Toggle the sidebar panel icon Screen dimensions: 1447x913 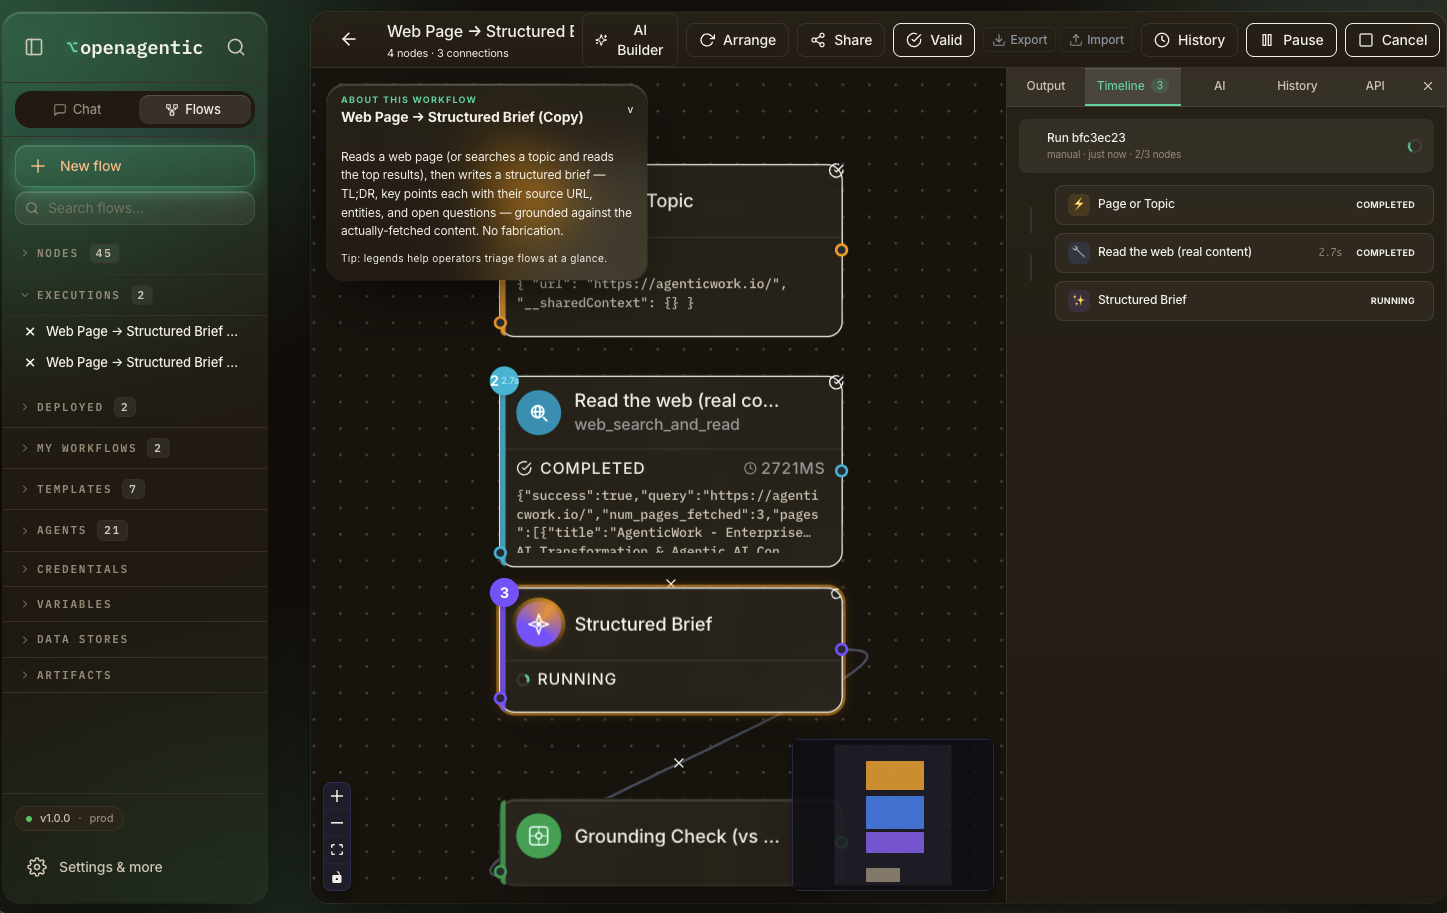tap(34, 47)
